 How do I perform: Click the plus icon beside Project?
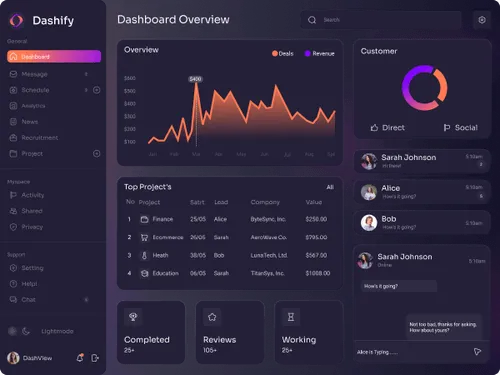click(x=97, y=154)
